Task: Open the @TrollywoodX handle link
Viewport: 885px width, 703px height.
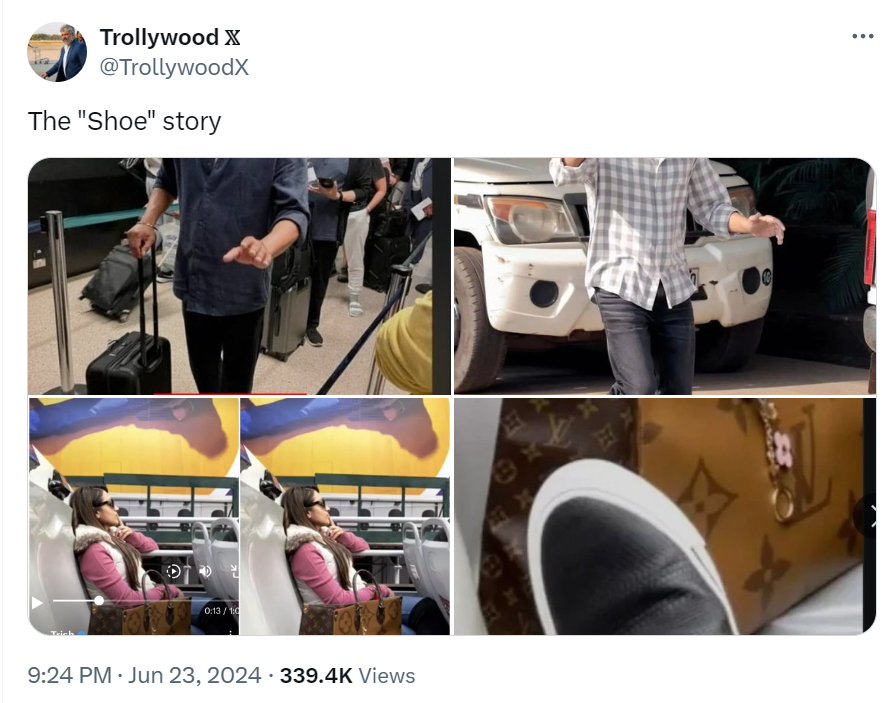Action: [174, 67]
